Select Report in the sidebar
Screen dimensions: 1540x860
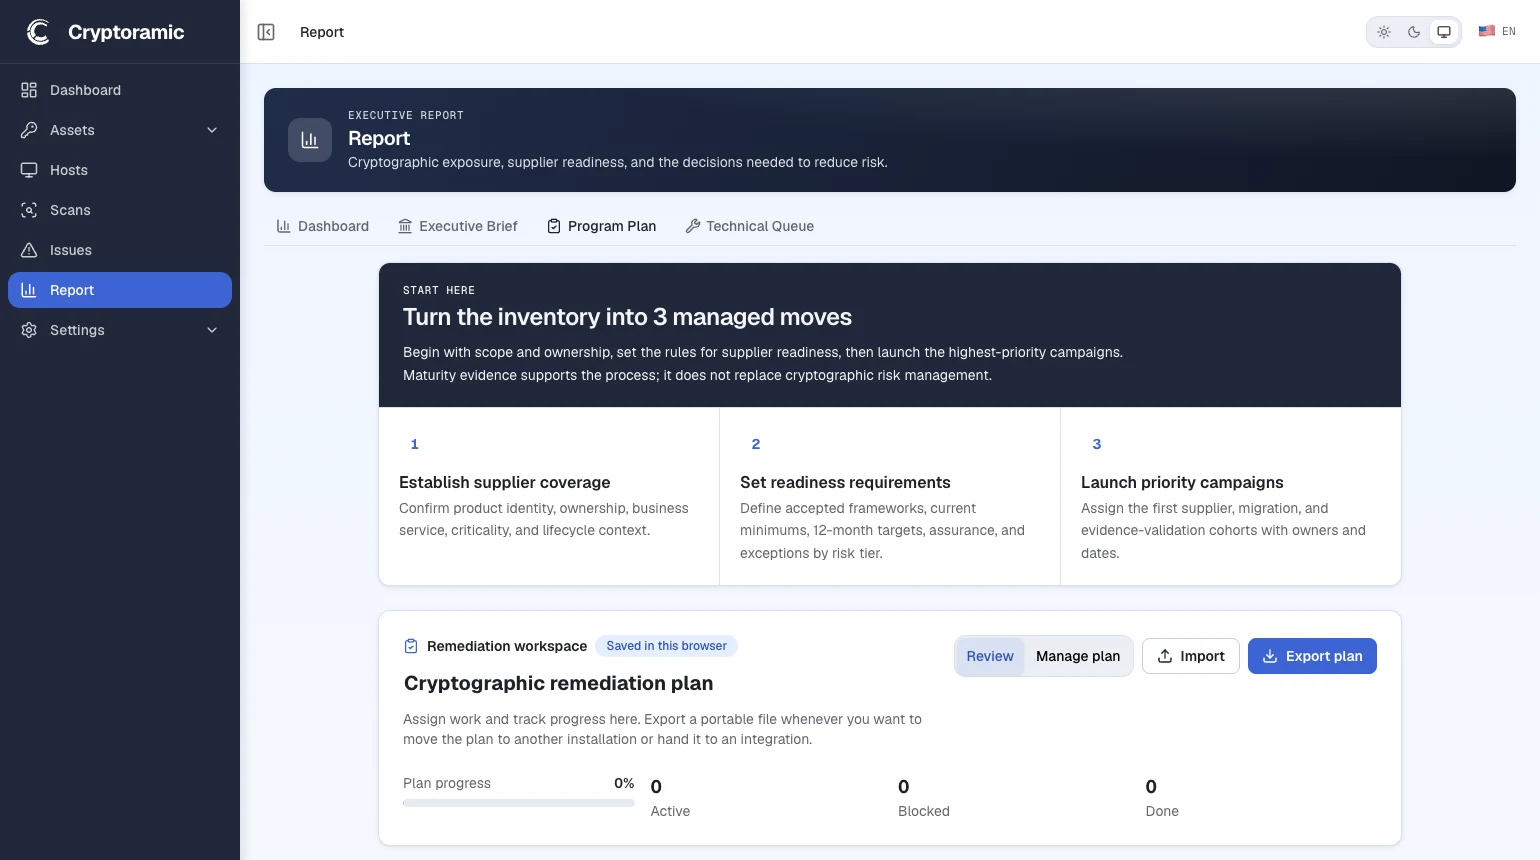120,290
